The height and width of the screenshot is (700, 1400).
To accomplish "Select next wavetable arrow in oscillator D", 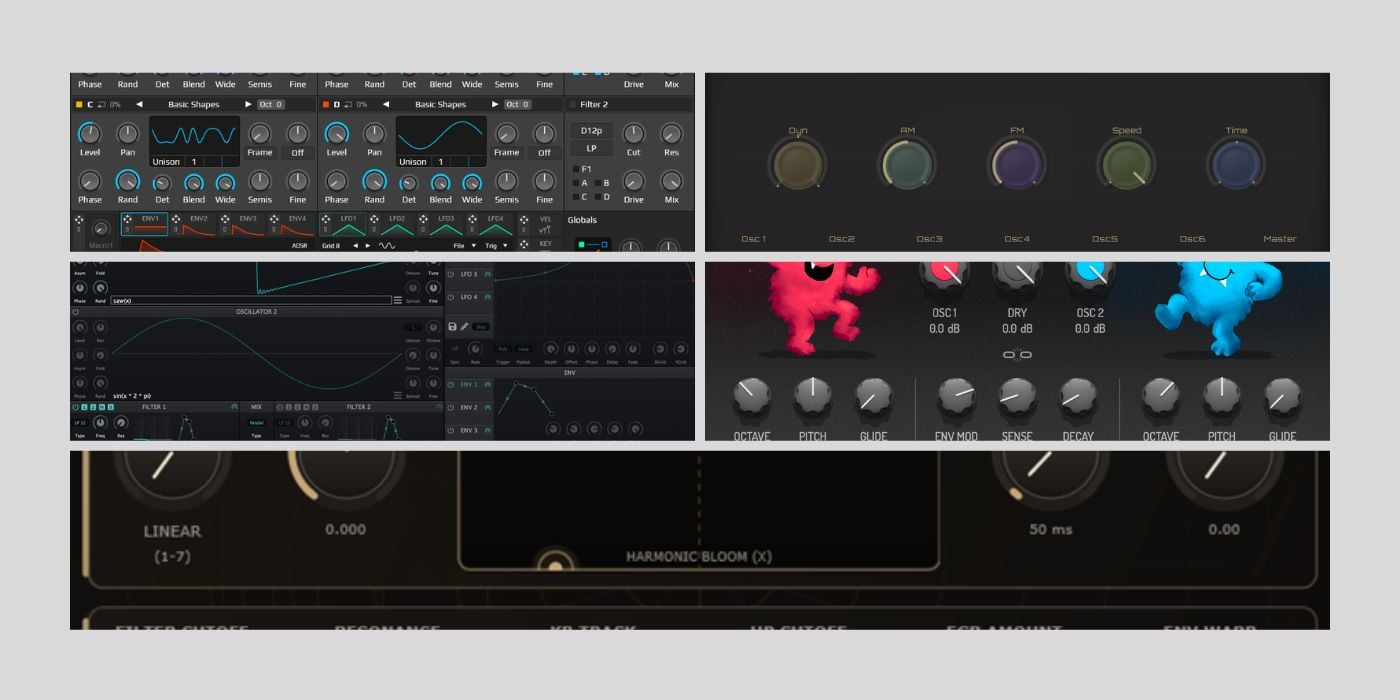I will [495, 104].
